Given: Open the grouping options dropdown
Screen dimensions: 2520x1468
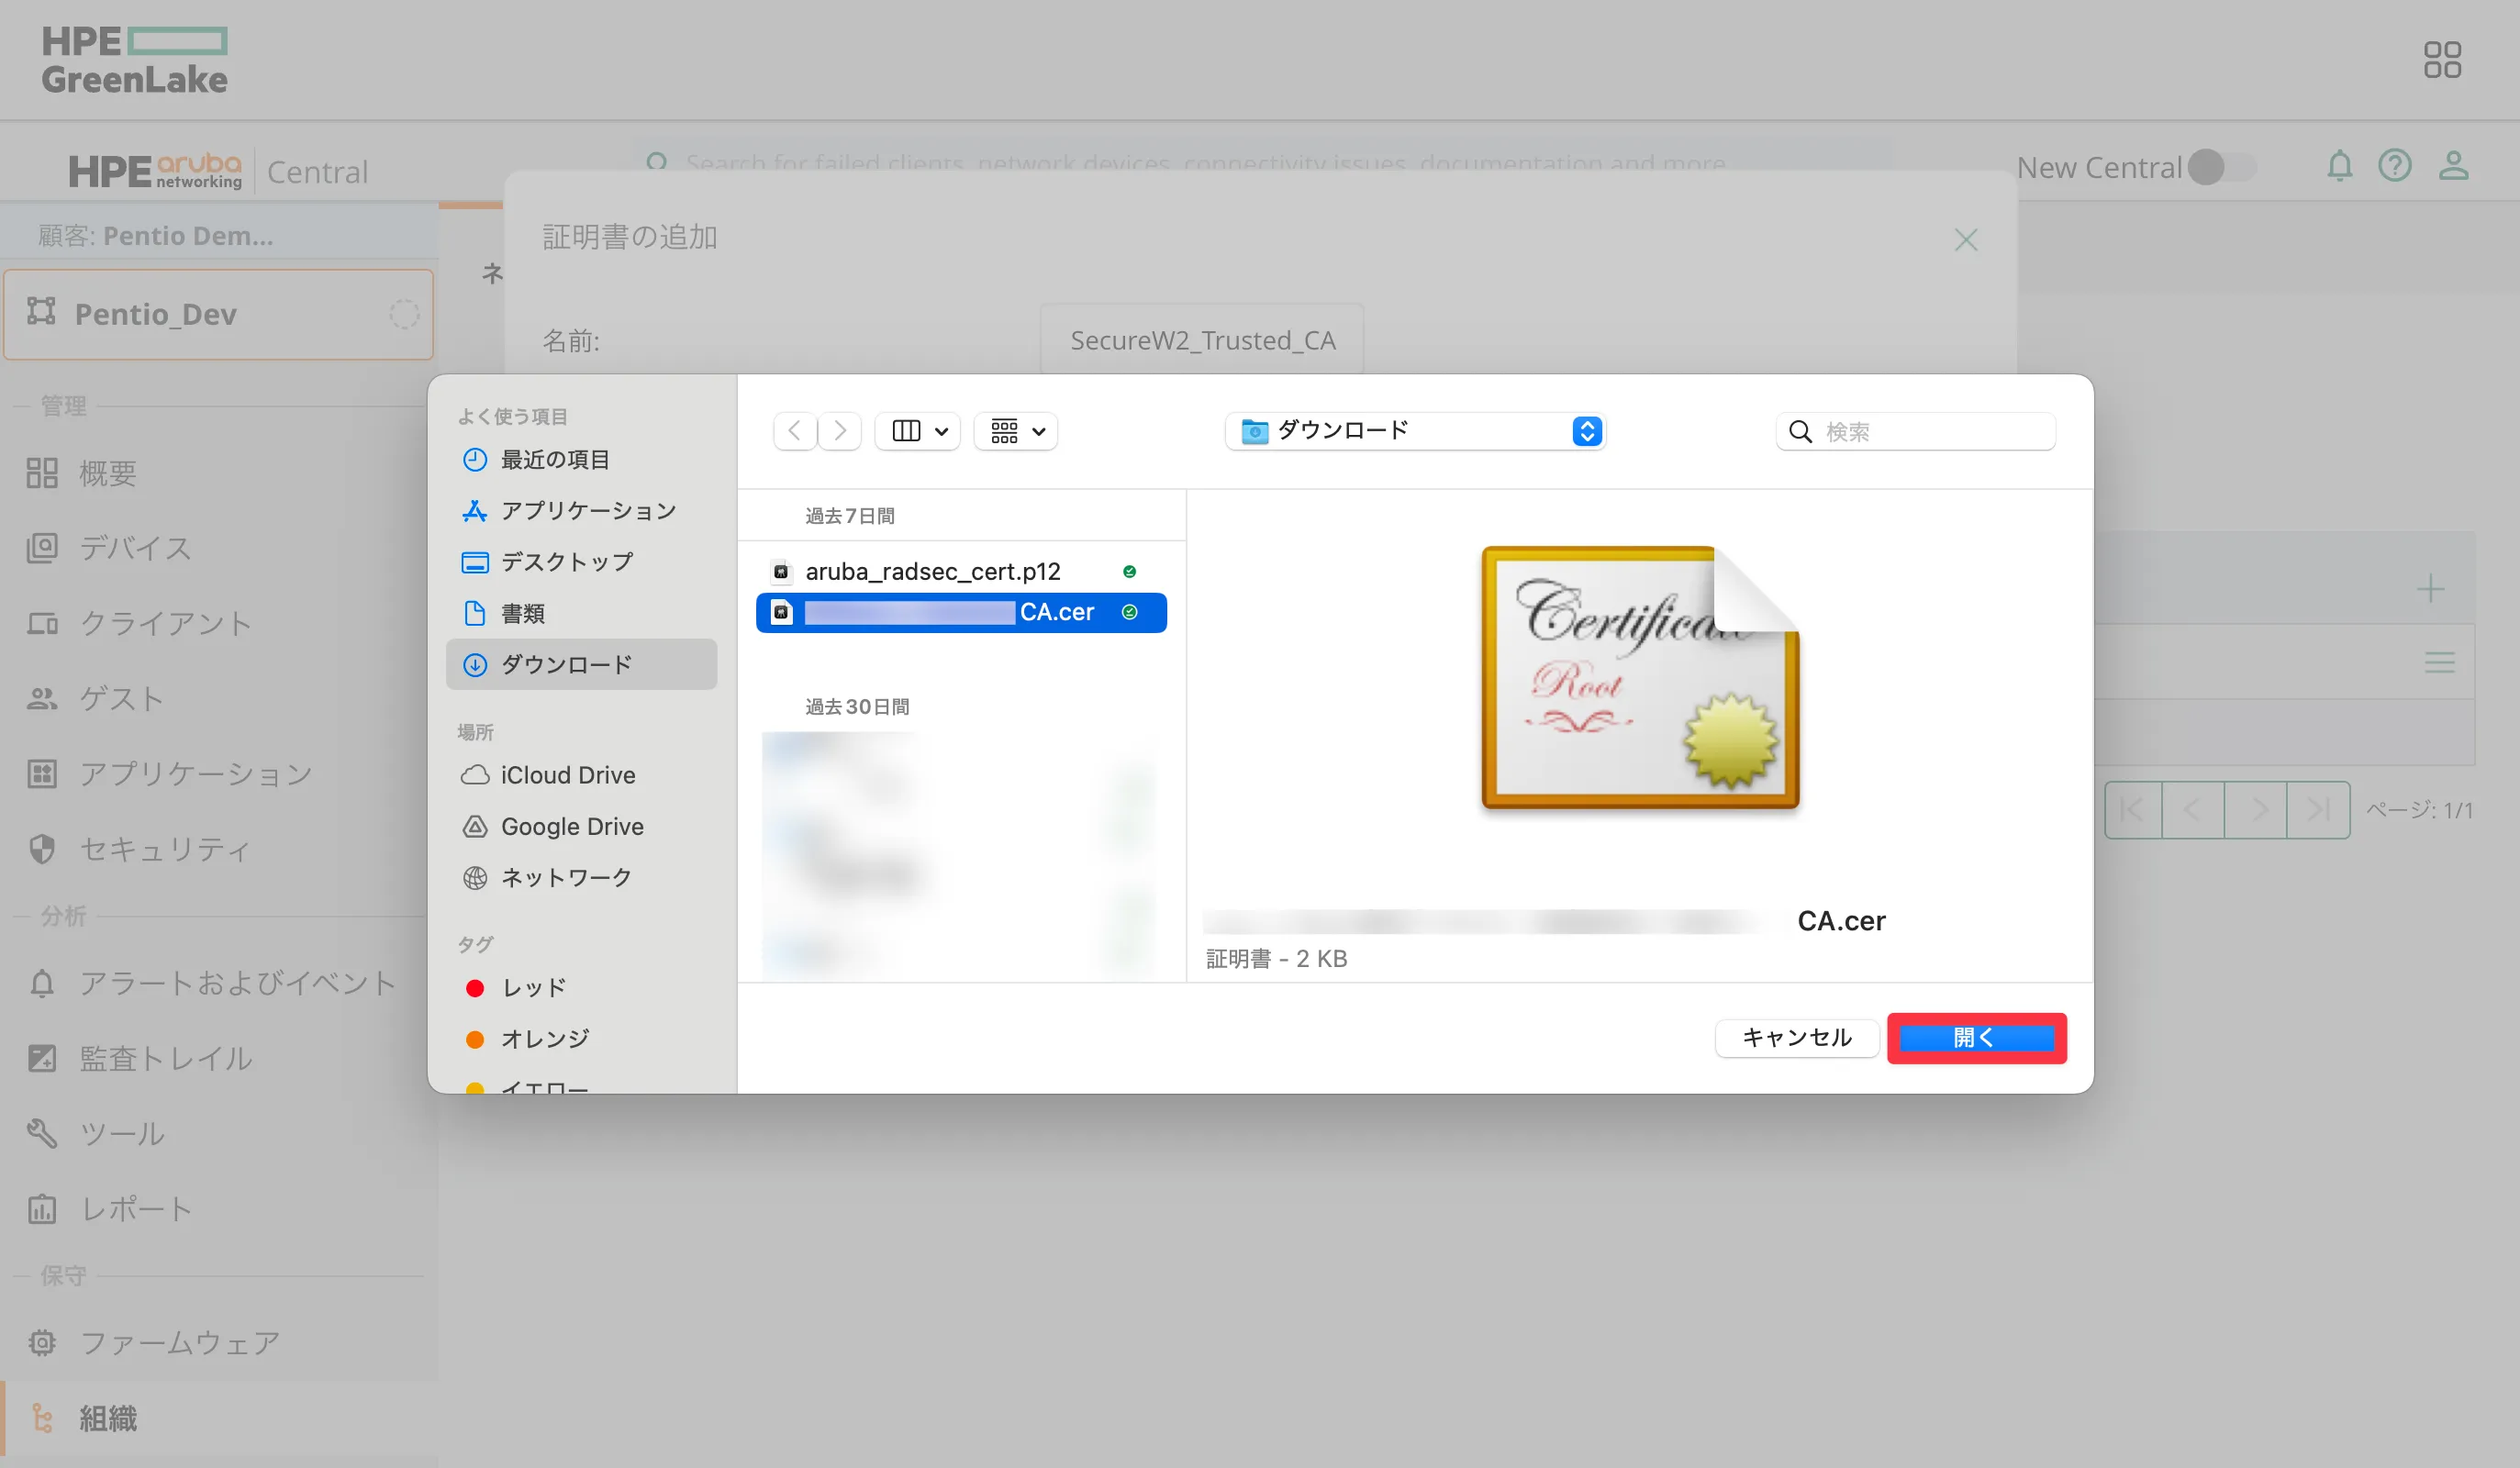Looking at the screenshot, I should coord(1015,430).
